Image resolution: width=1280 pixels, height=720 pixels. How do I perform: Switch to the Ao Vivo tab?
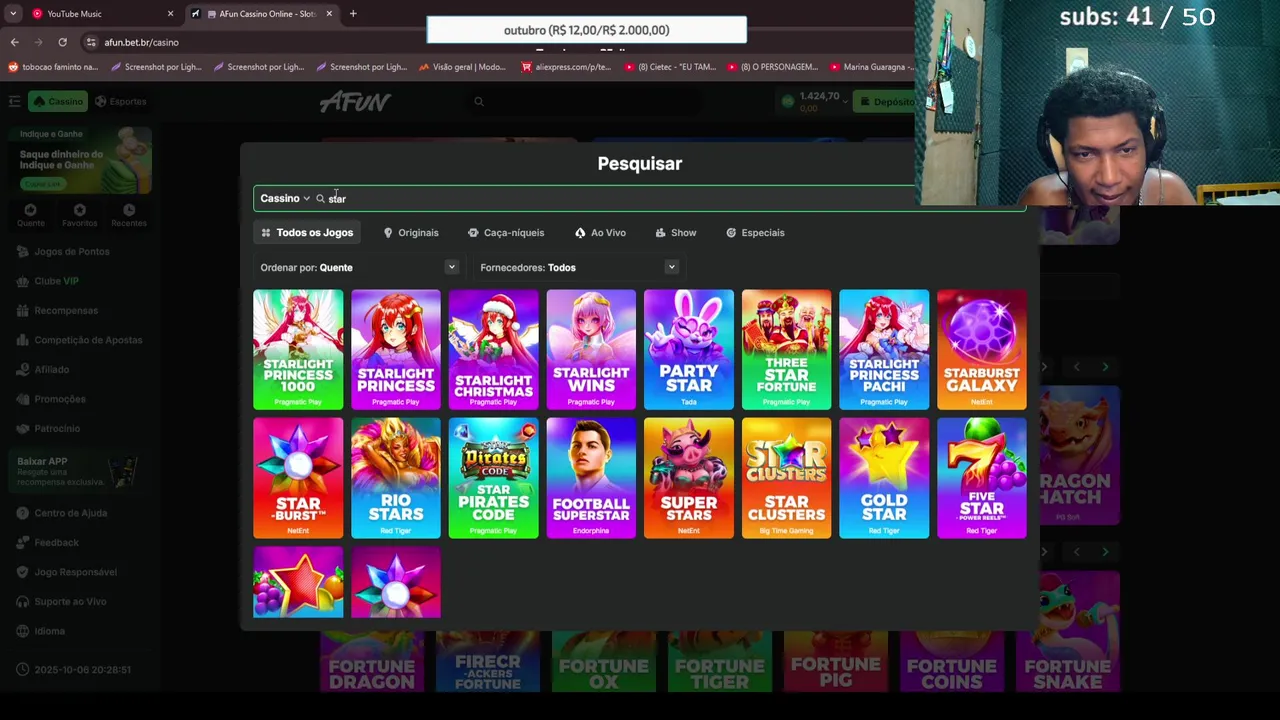coord(600,233)
